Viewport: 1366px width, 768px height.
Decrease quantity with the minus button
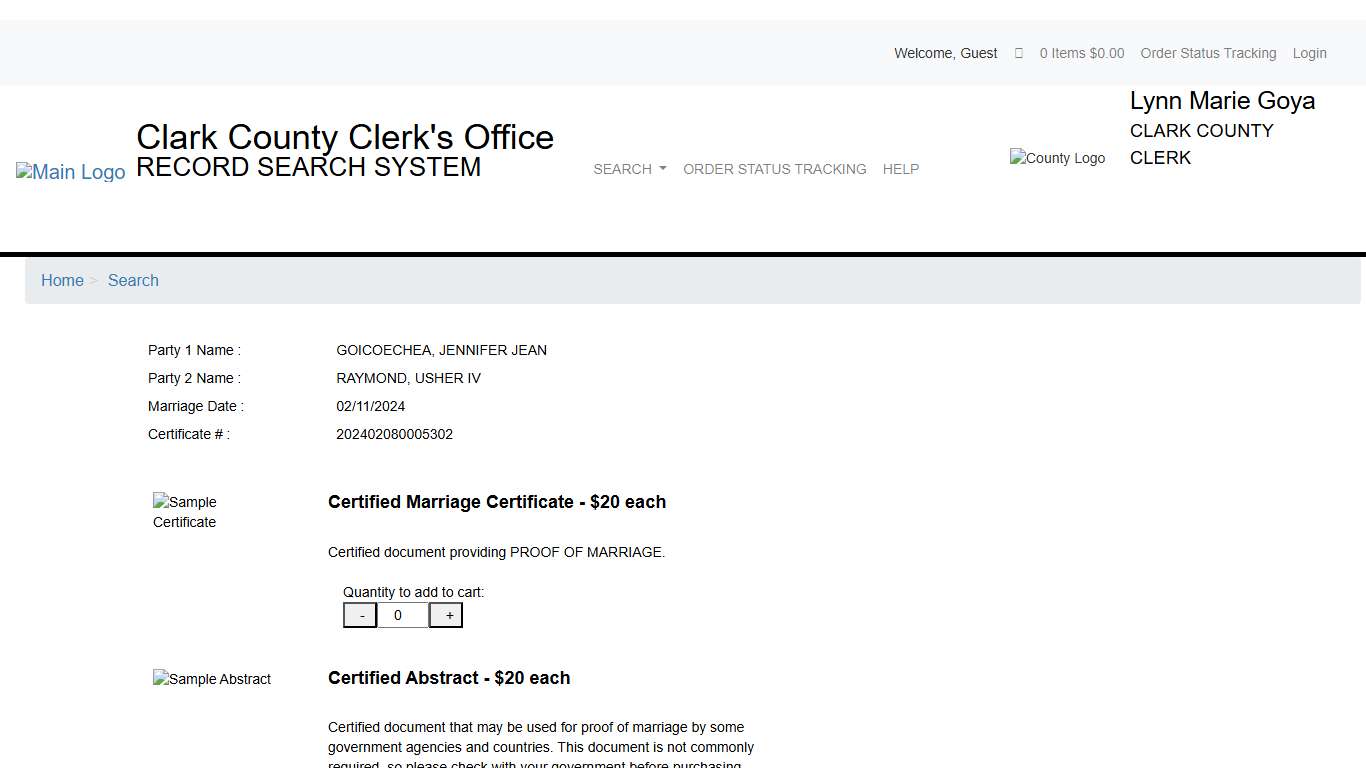click(359, 614)
